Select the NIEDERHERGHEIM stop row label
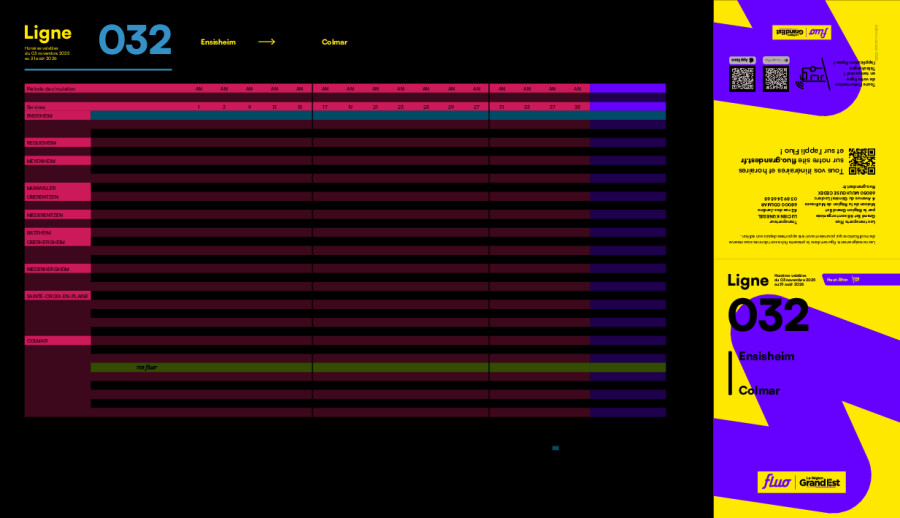900x518 pixels. [48, 269]
